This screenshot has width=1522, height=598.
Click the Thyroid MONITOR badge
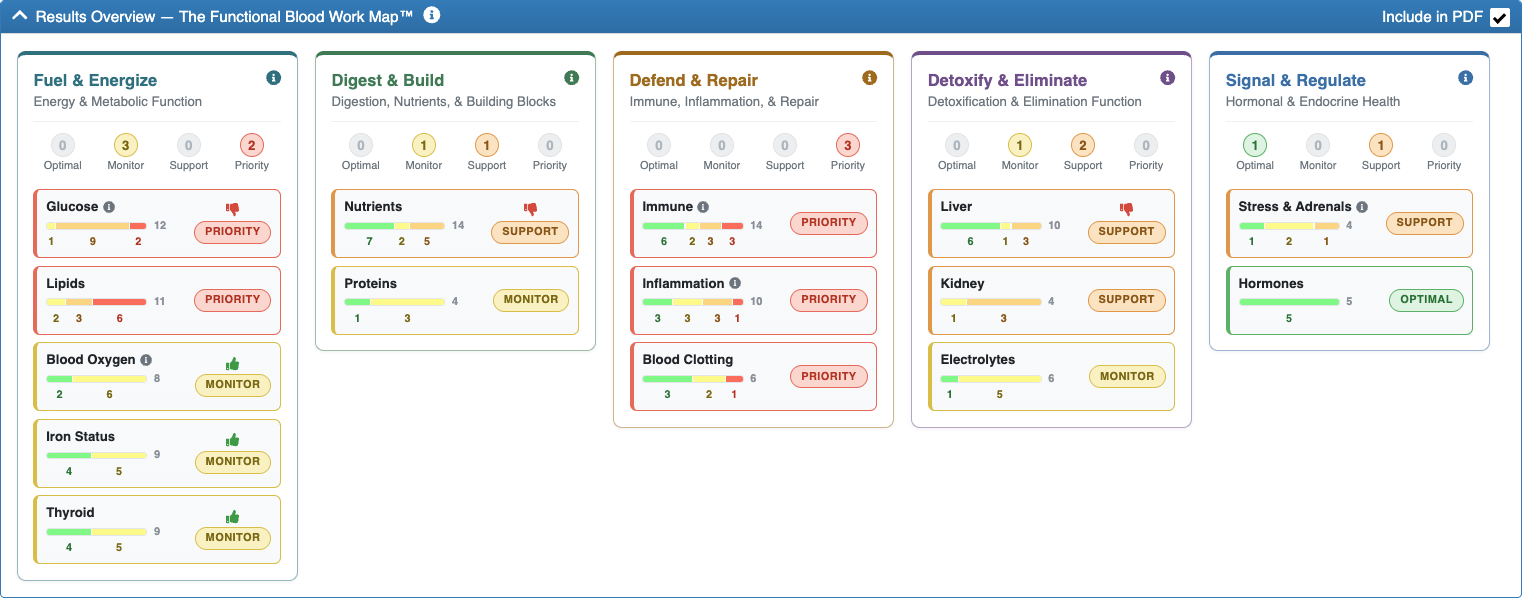233,538
